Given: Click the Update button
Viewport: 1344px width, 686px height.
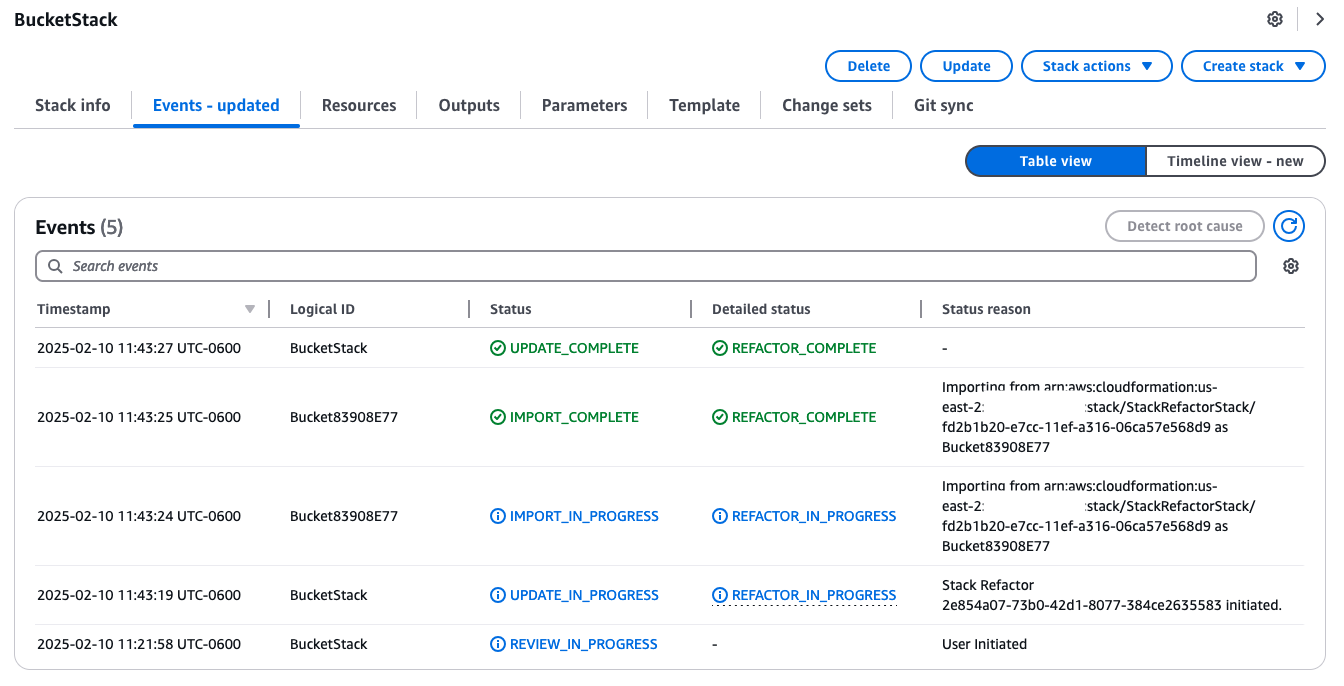Looking at the screenshot, I should pos(966,67).
